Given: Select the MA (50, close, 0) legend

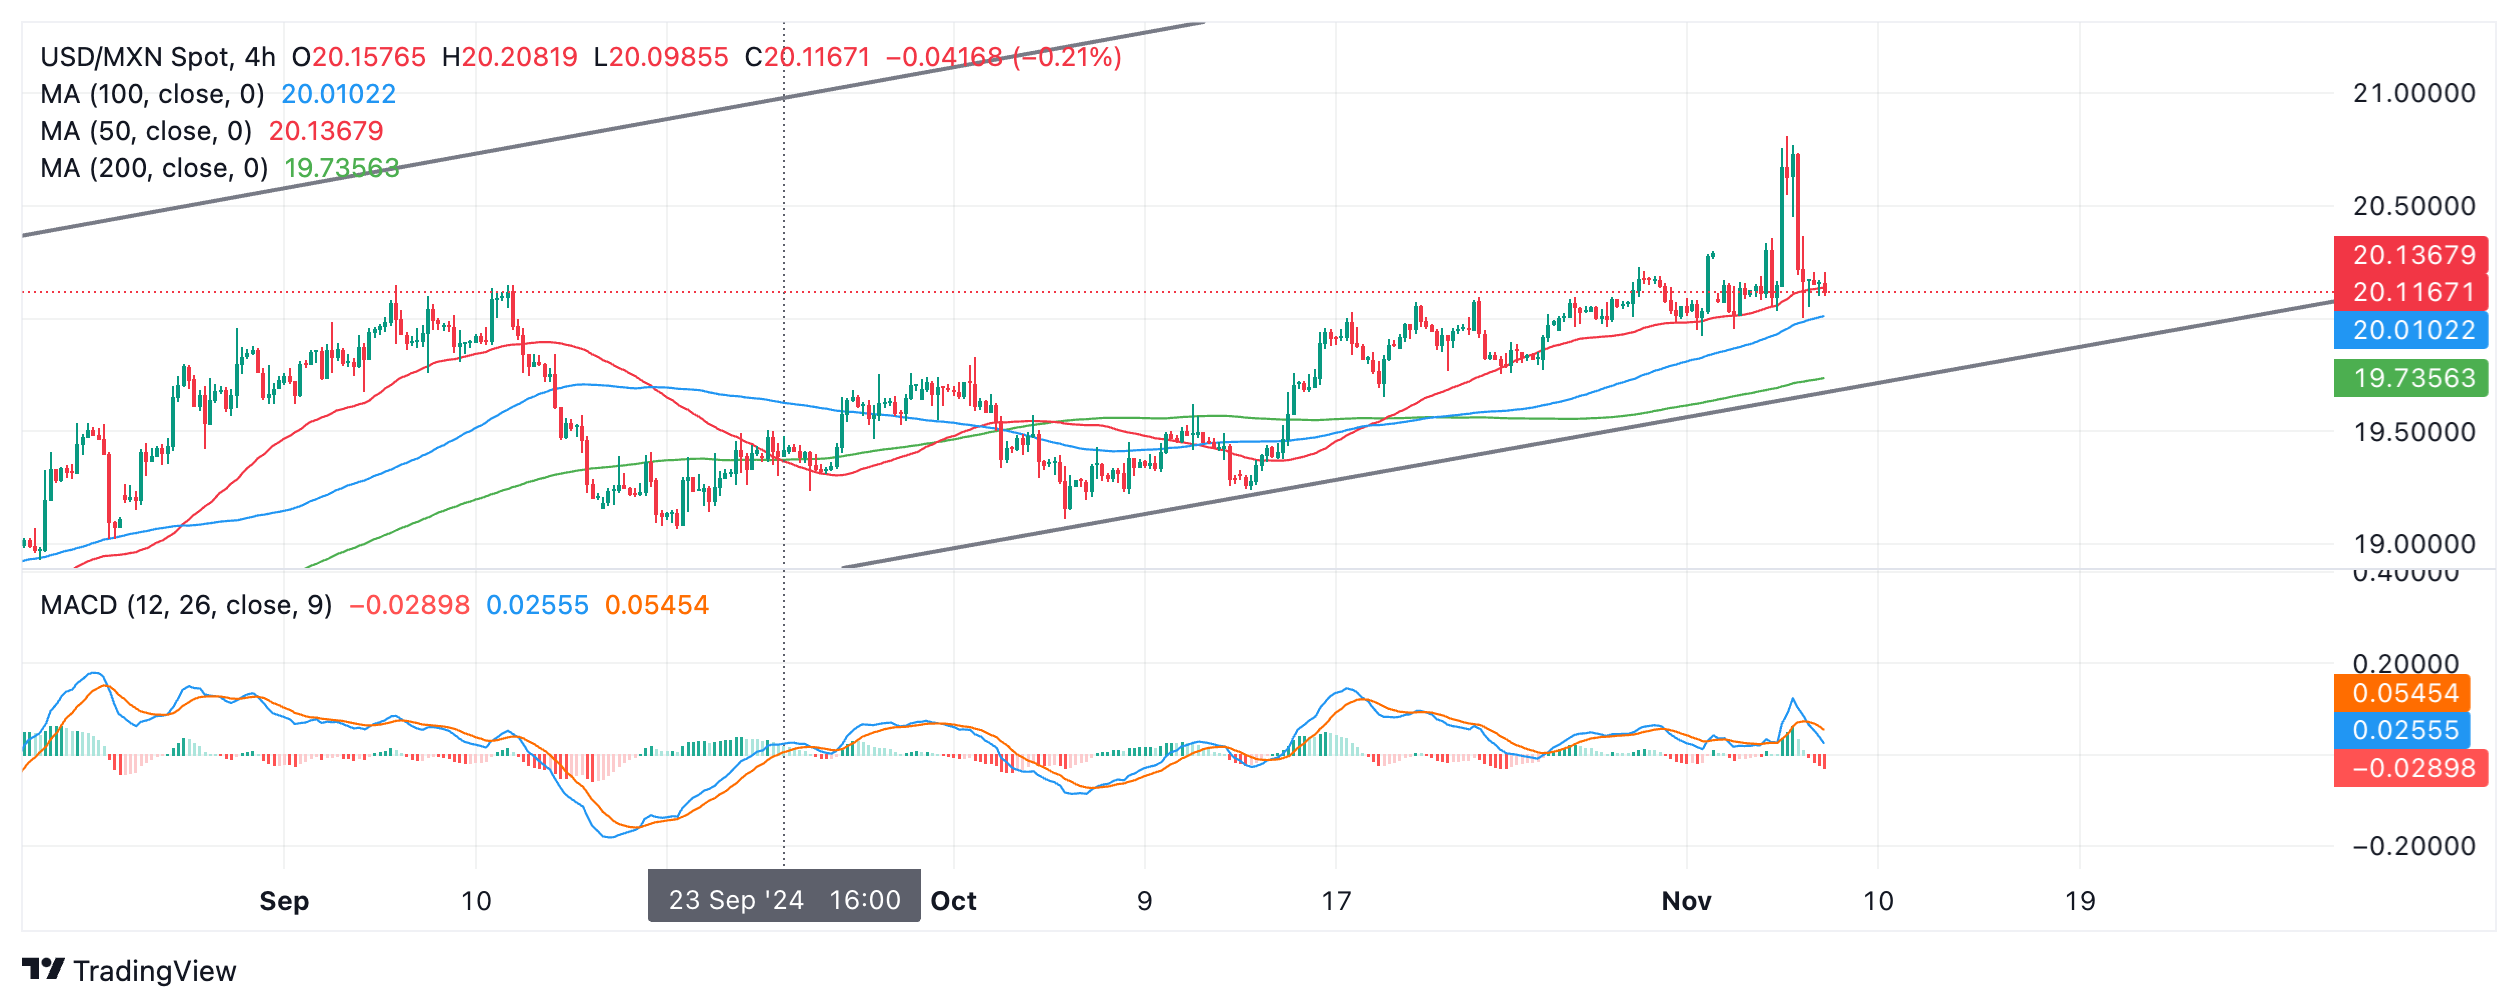Looking at the screenshot, I should coord(146,131).
